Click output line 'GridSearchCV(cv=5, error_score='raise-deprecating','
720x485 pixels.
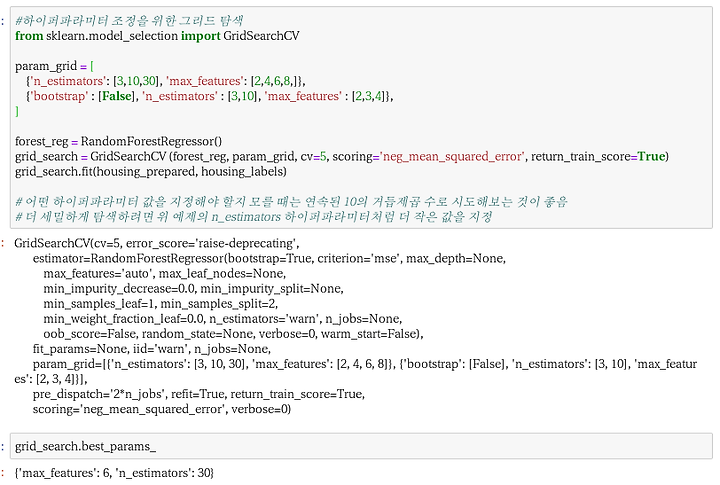[x=157, y=243]
